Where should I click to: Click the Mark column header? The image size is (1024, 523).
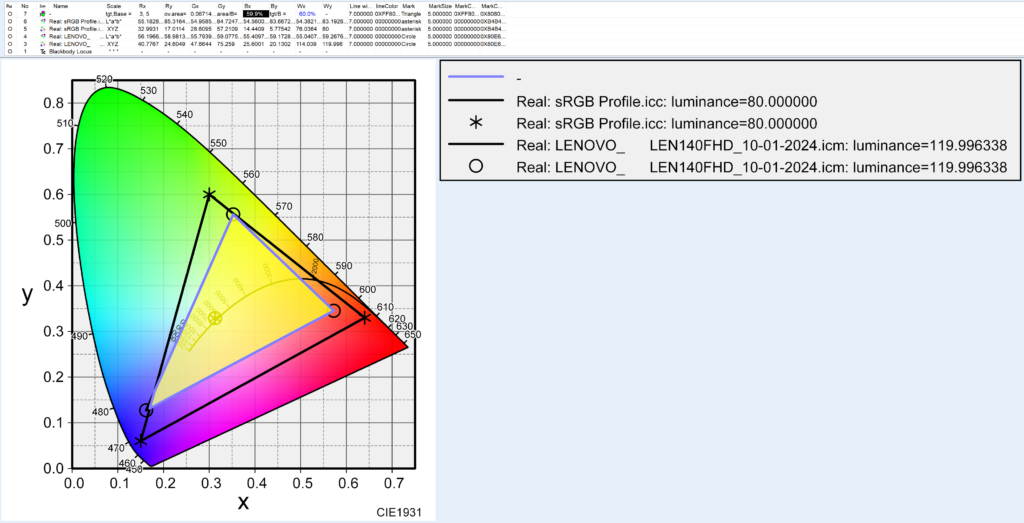(x=409, y=6)
